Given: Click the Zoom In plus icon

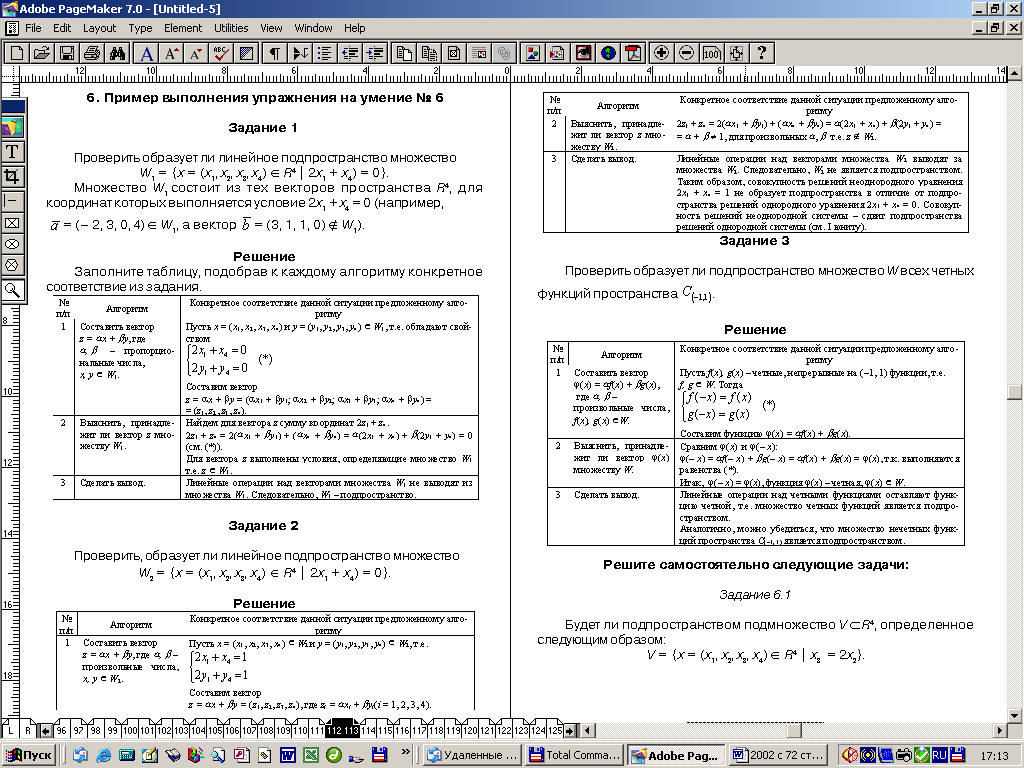Looking at the screenshot, I should pyautogui.click(x=661, y=53).
